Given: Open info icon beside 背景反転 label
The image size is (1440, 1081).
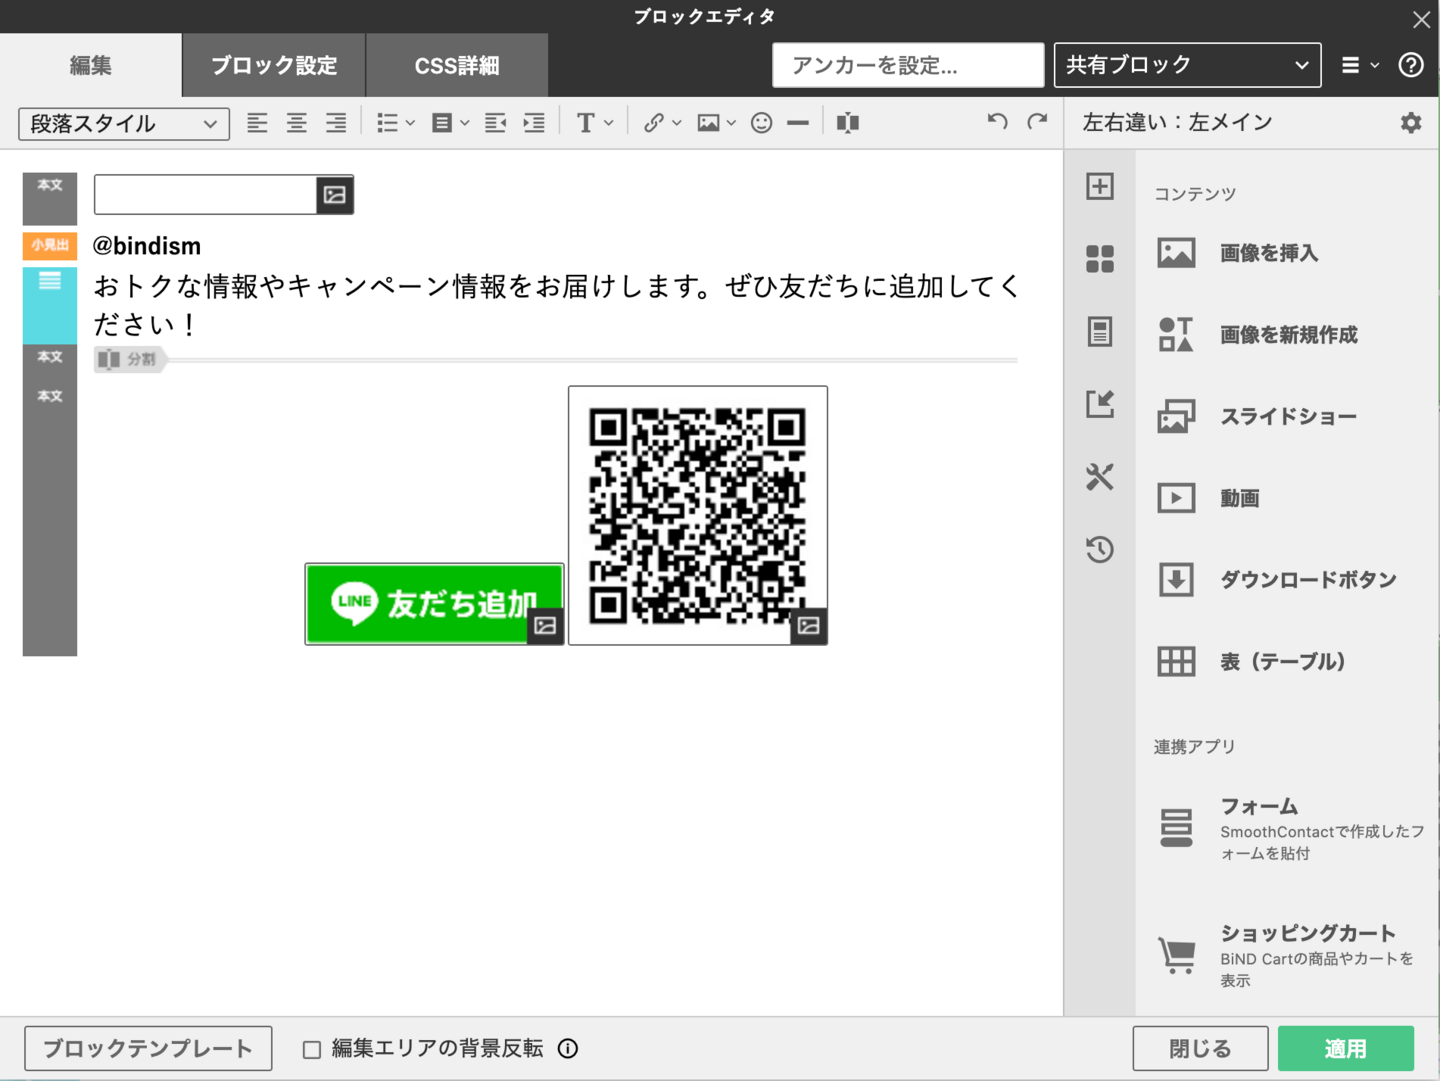Looking at the screenshot, I should pos(568,1049).
